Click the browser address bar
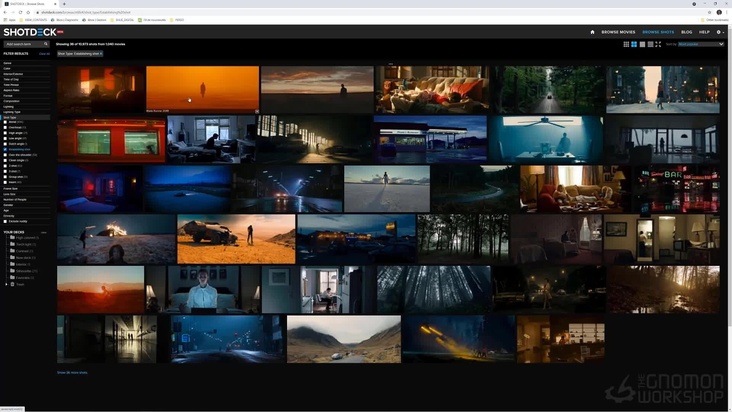Screen dimensions: 732x412 (369, 13)
